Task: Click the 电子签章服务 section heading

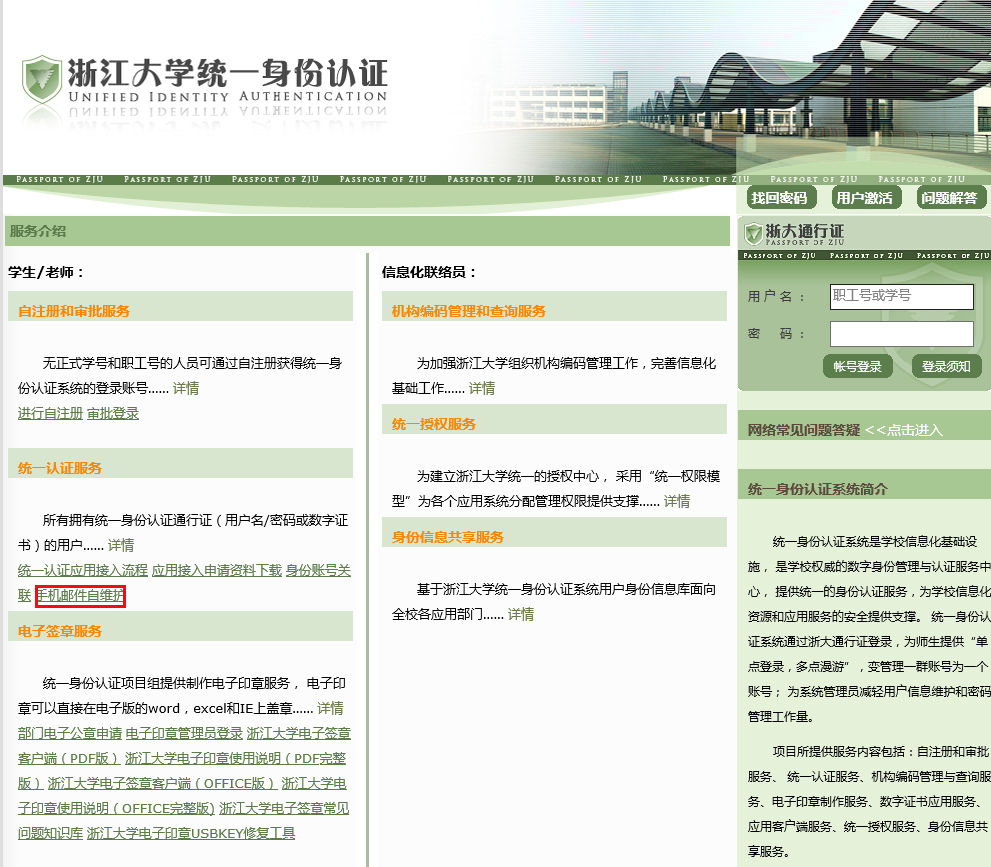Action: (x=60, y=631)
